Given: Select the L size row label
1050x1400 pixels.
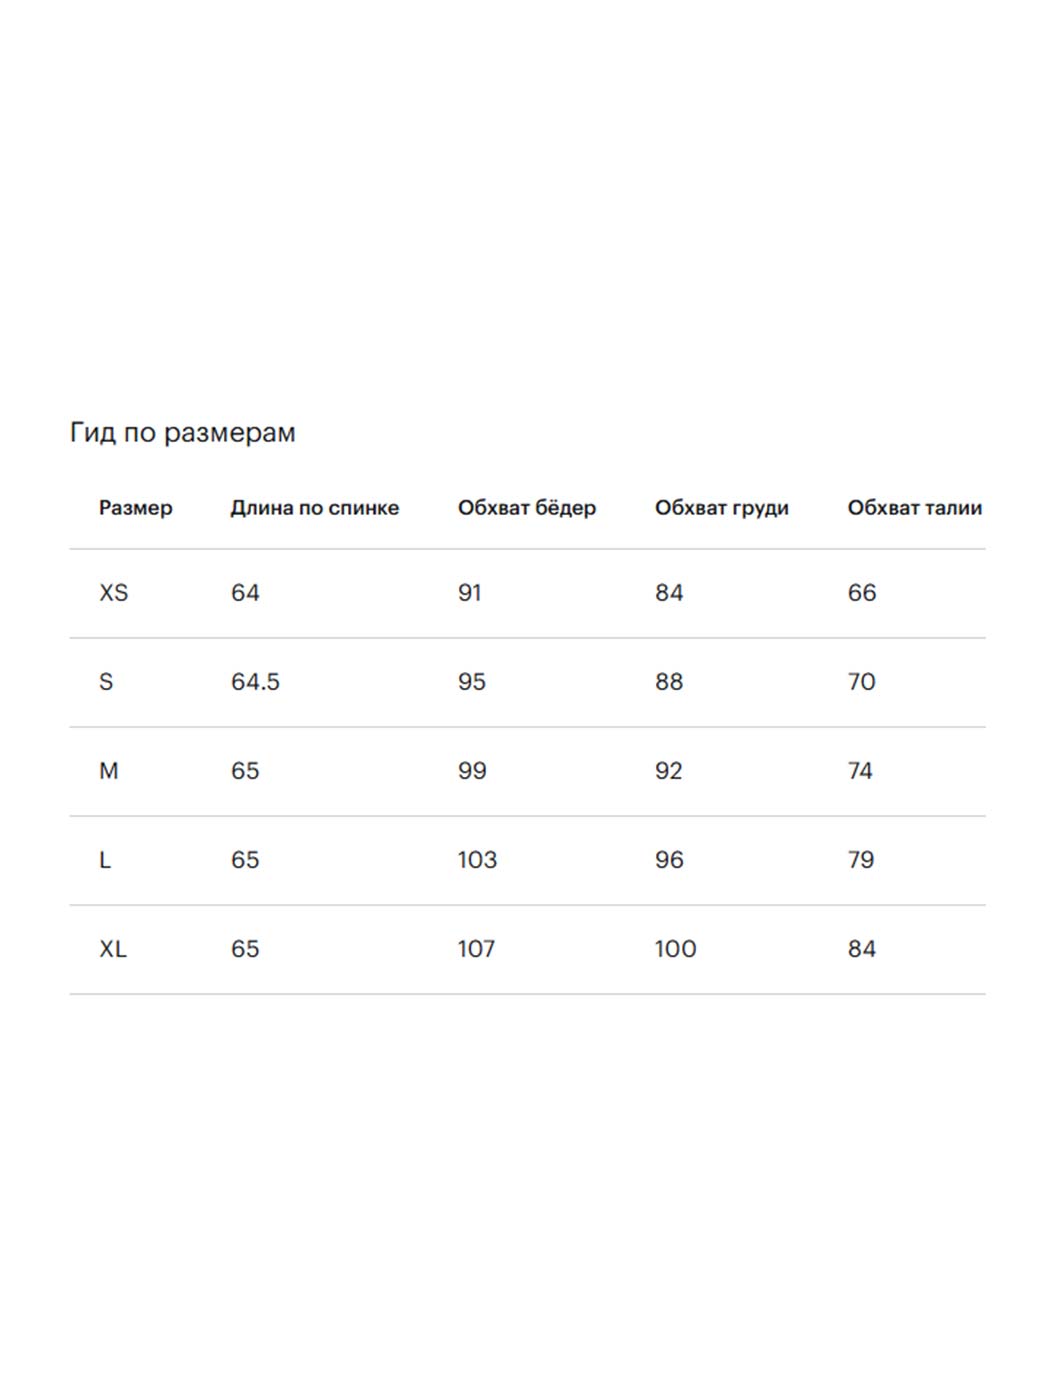Looking at the screenshot, I should (x=105, y=860).
